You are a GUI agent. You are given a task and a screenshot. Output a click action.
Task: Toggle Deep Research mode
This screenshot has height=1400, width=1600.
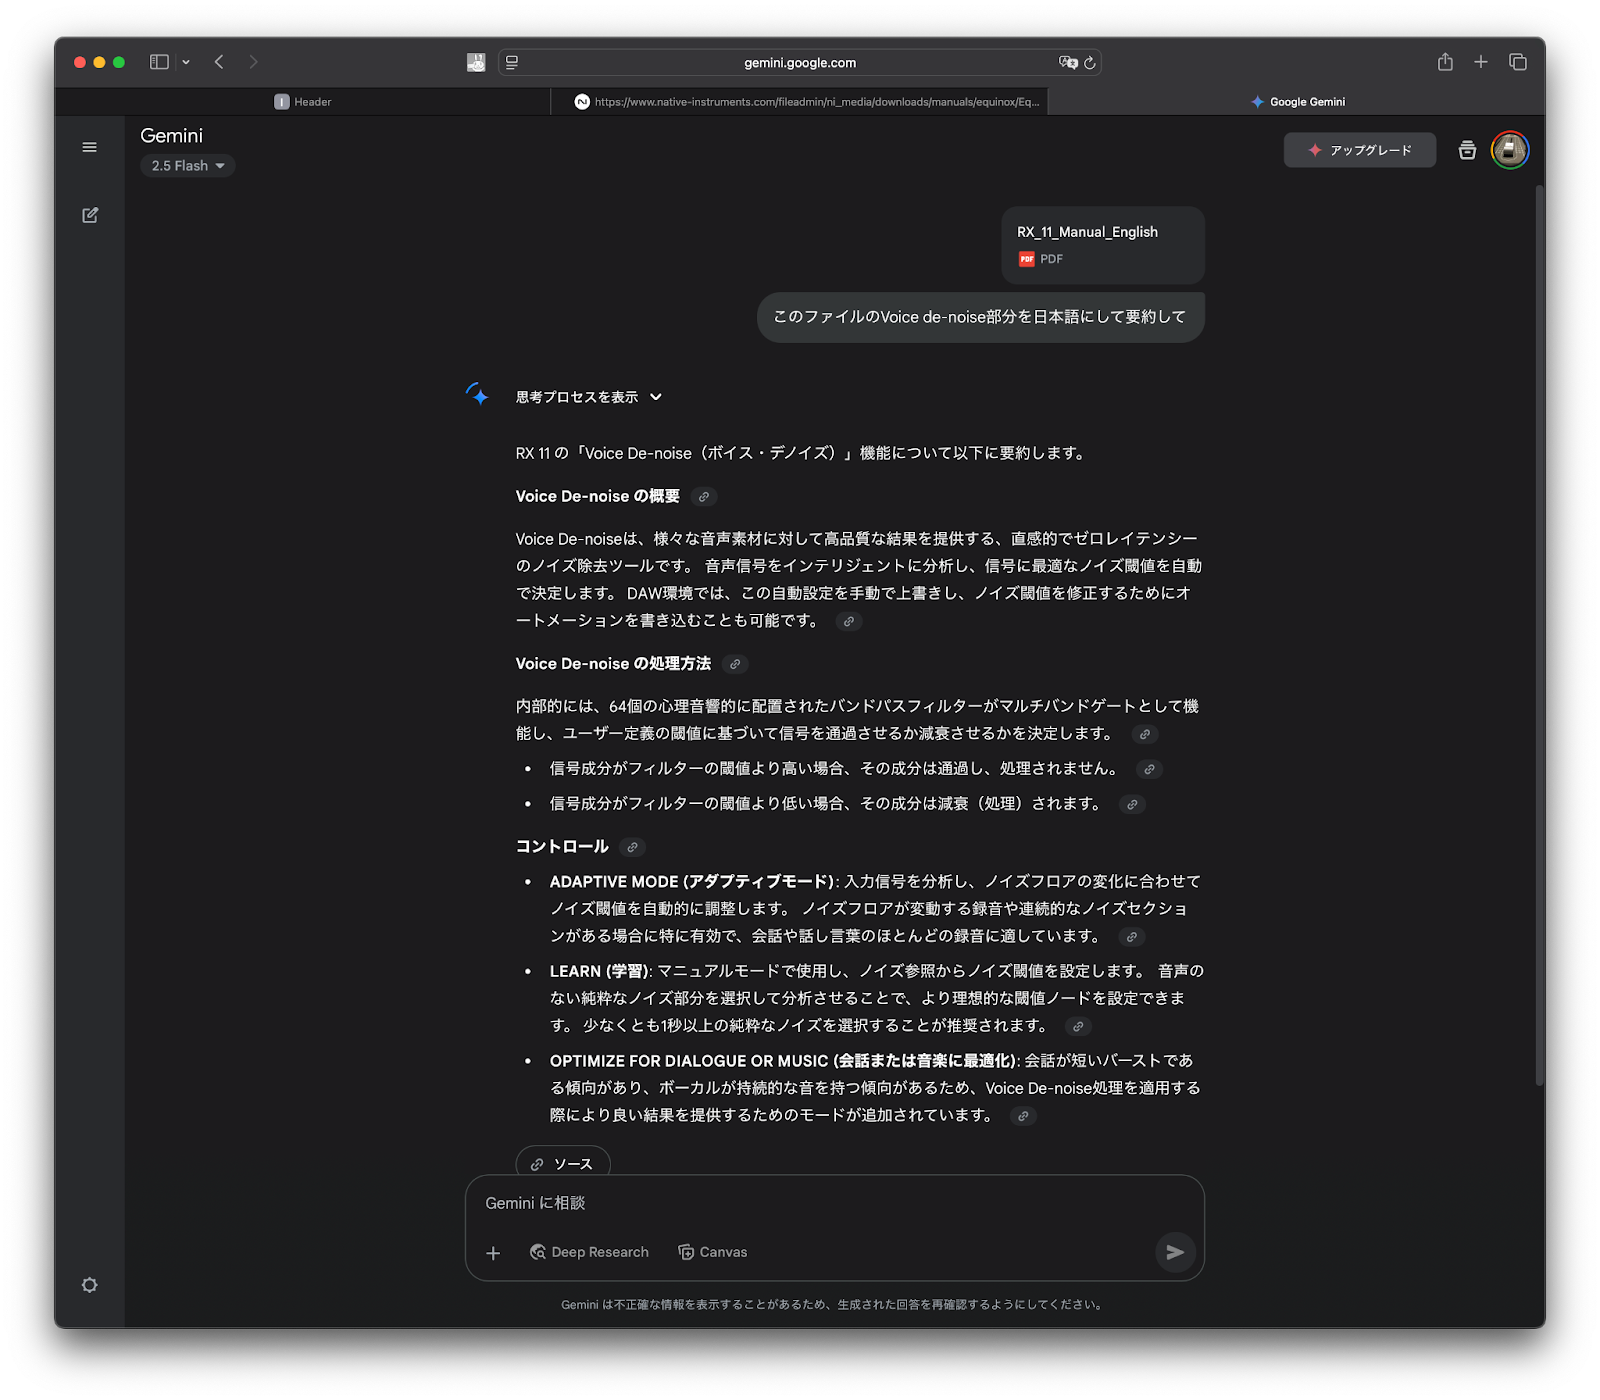tap(589, 1252)
